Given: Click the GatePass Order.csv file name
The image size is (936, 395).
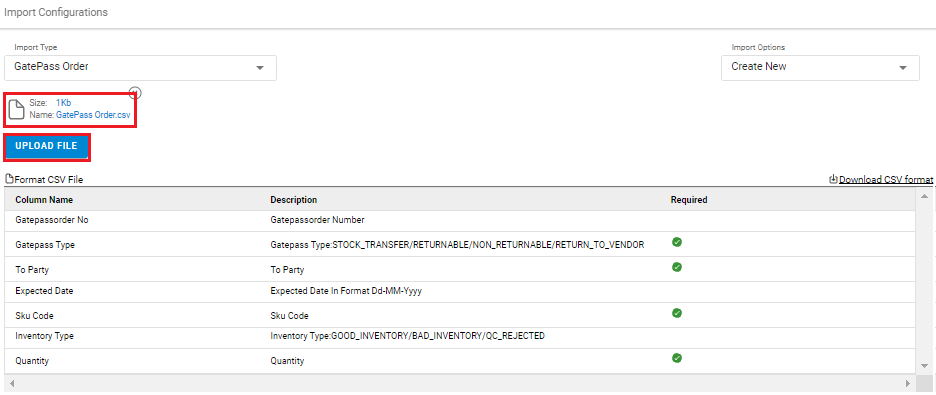Looking at the screenshot, I should [93, 114].
